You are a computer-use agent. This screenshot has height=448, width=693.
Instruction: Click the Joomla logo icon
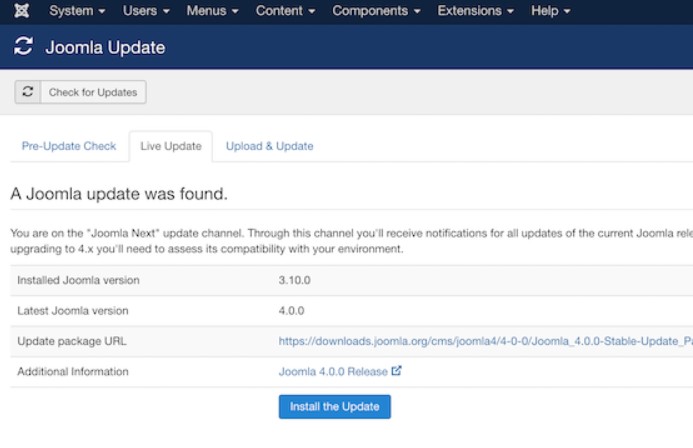point(22,10)
